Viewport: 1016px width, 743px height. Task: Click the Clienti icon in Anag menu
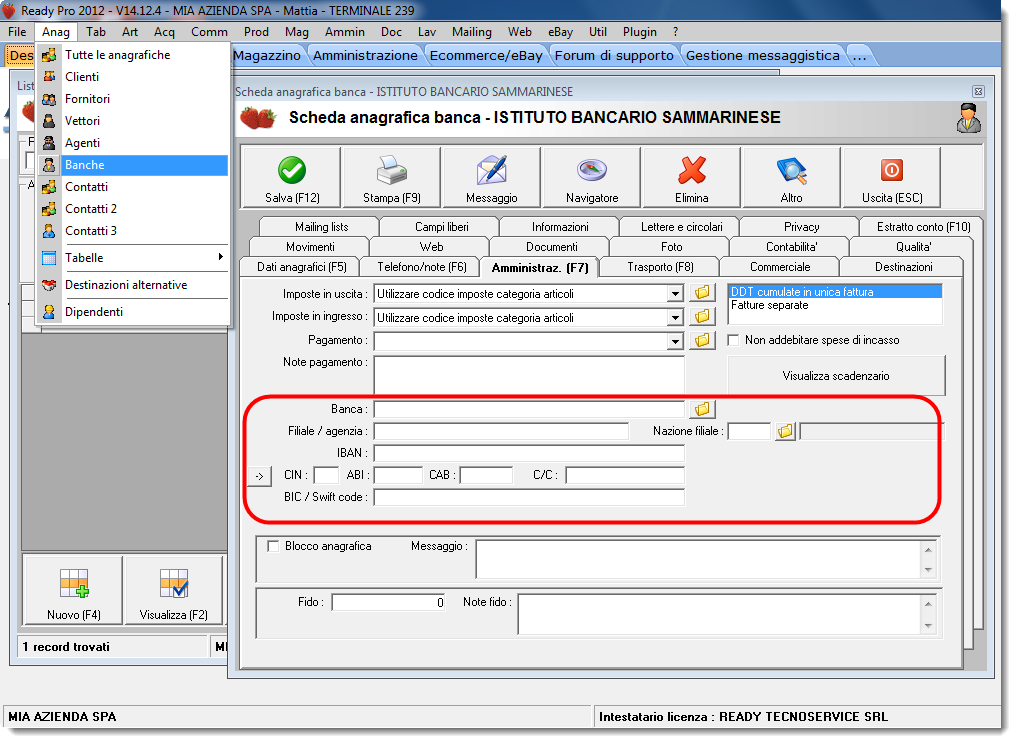[49, 76]
